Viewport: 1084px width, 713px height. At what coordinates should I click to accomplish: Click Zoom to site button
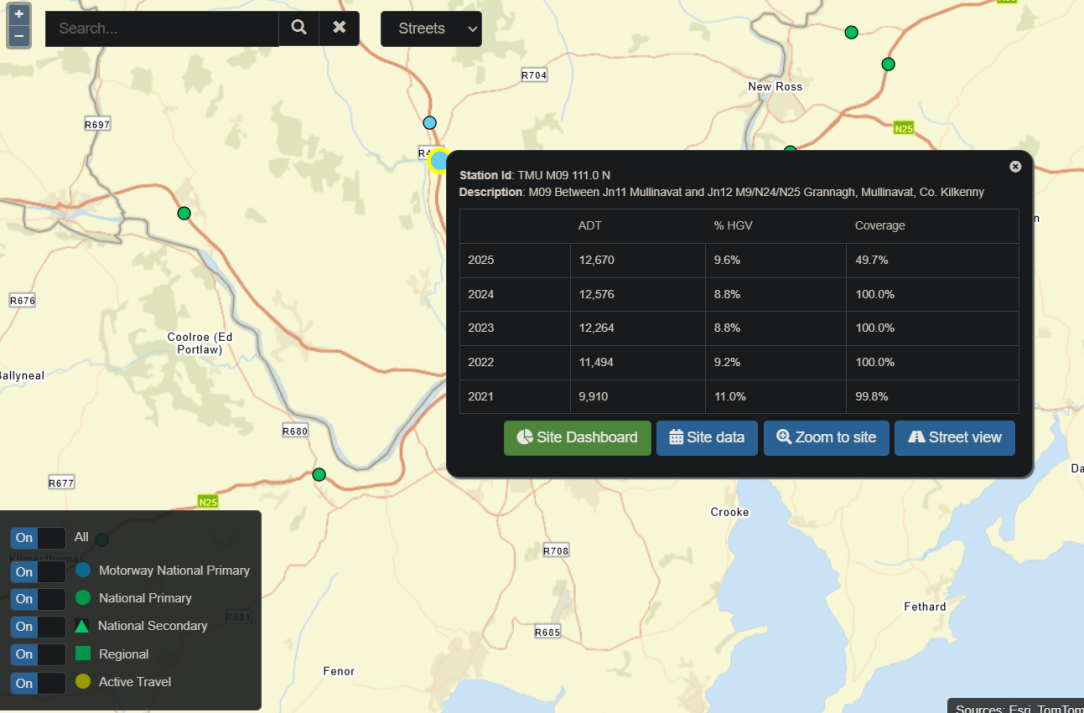click(x=826, y=438)
